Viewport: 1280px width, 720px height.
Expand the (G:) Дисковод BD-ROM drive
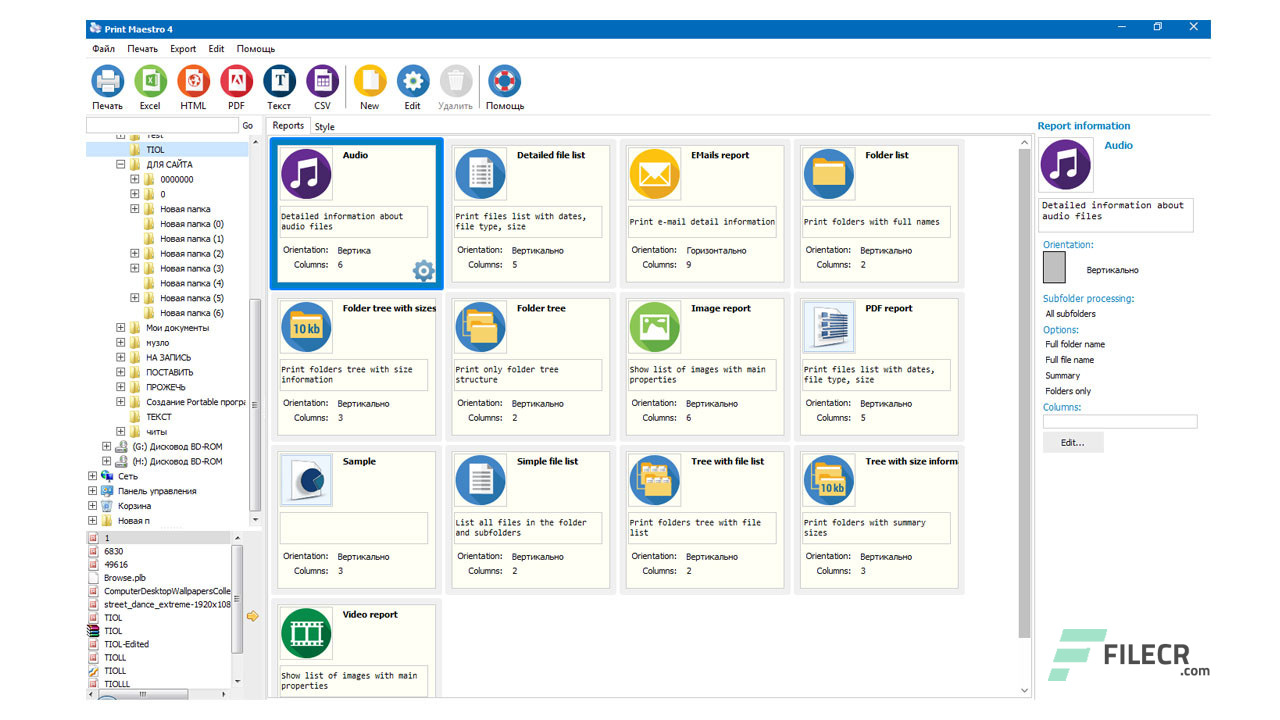pos(107,446)
